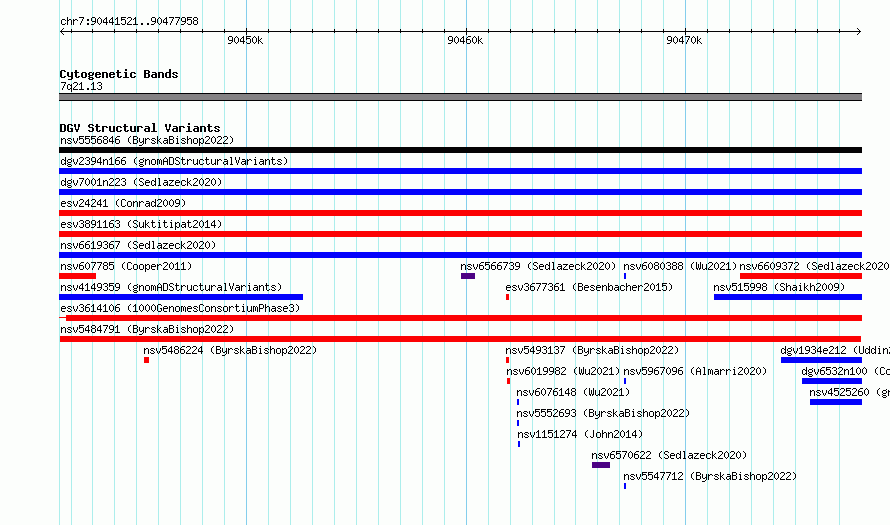
Task: Click the nsv5556846 (ByrskaBishop2022) variant label
Action: [147, 140]
